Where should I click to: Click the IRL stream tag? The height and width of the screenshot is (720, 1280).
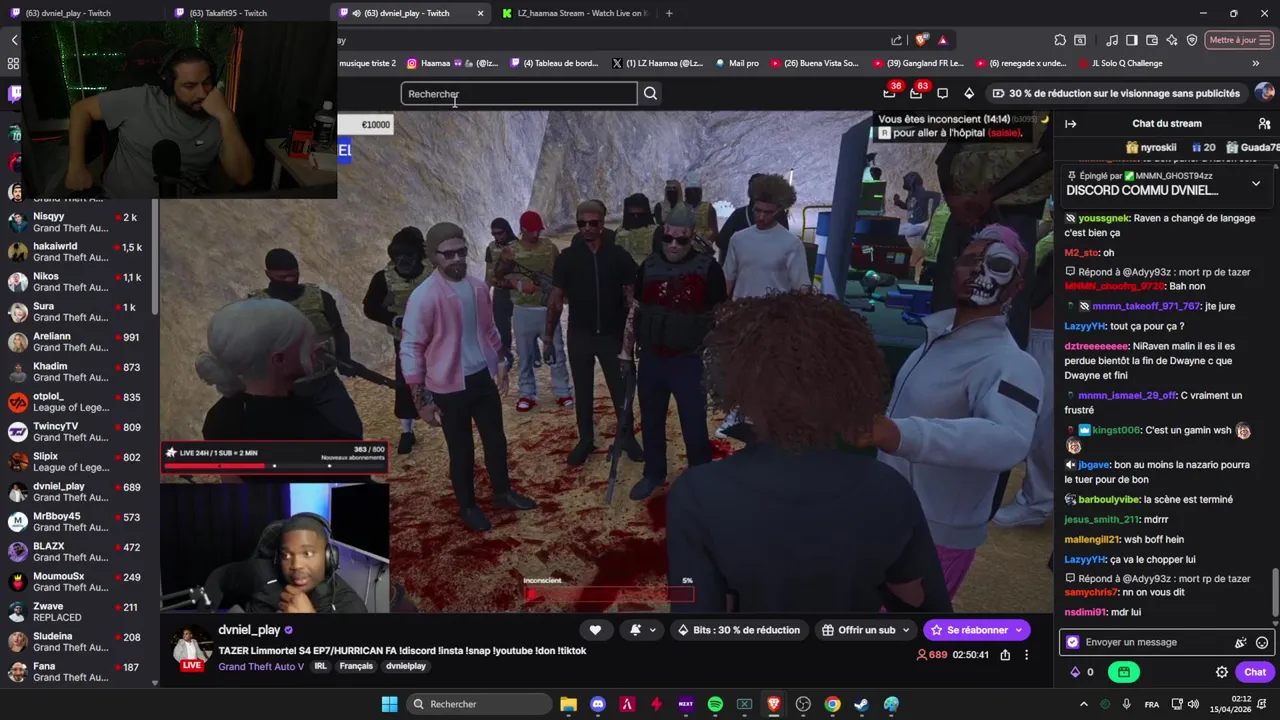pos(320,667)
